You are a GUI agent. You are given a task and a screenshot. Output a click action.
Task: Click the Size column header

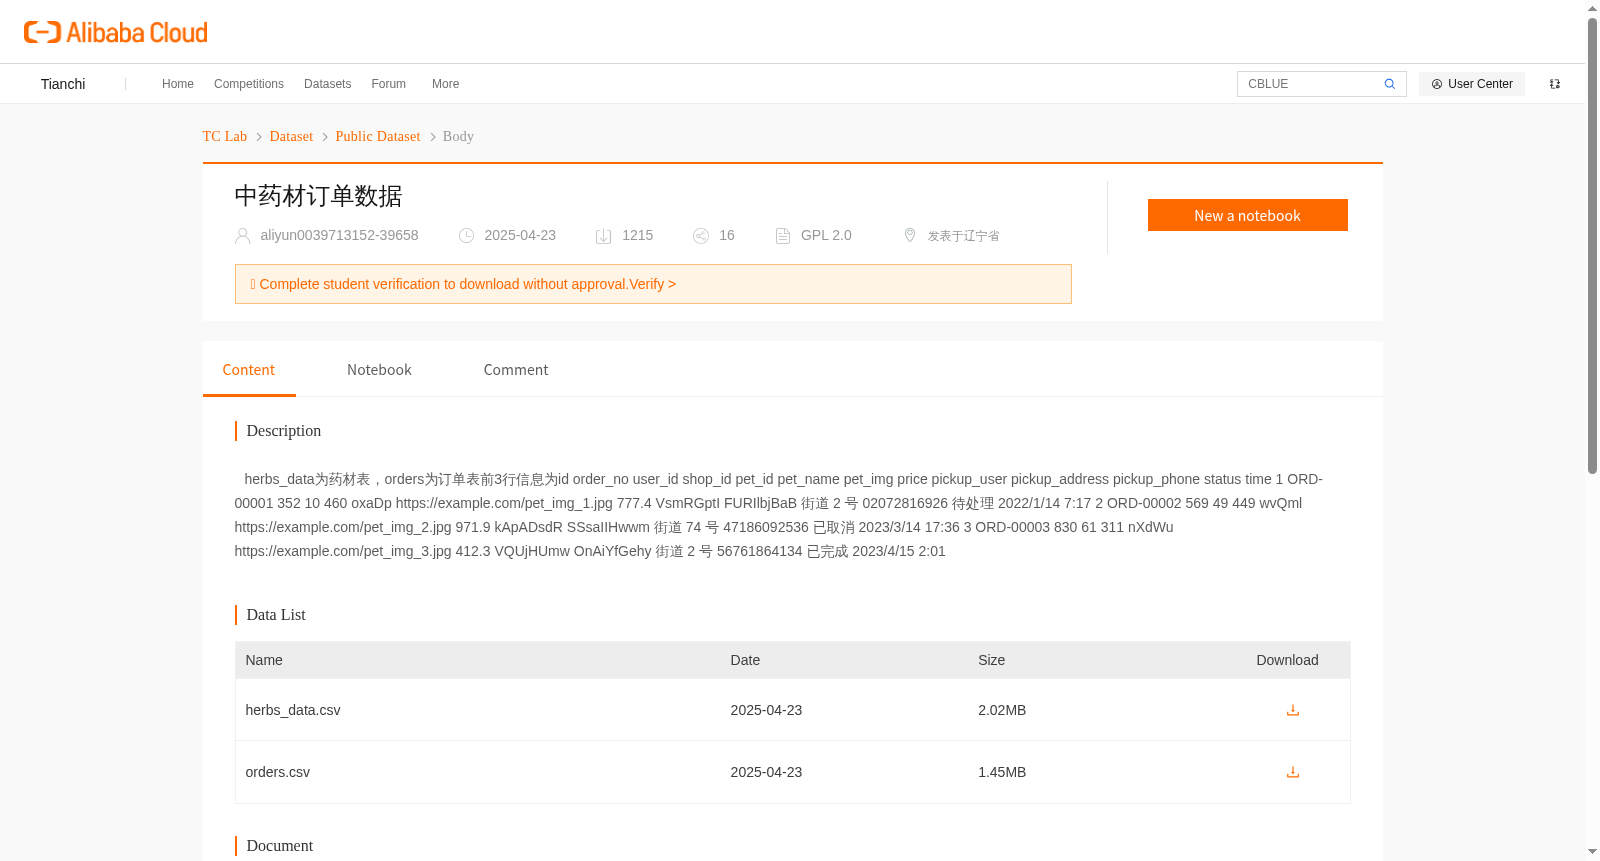point(992,660)
